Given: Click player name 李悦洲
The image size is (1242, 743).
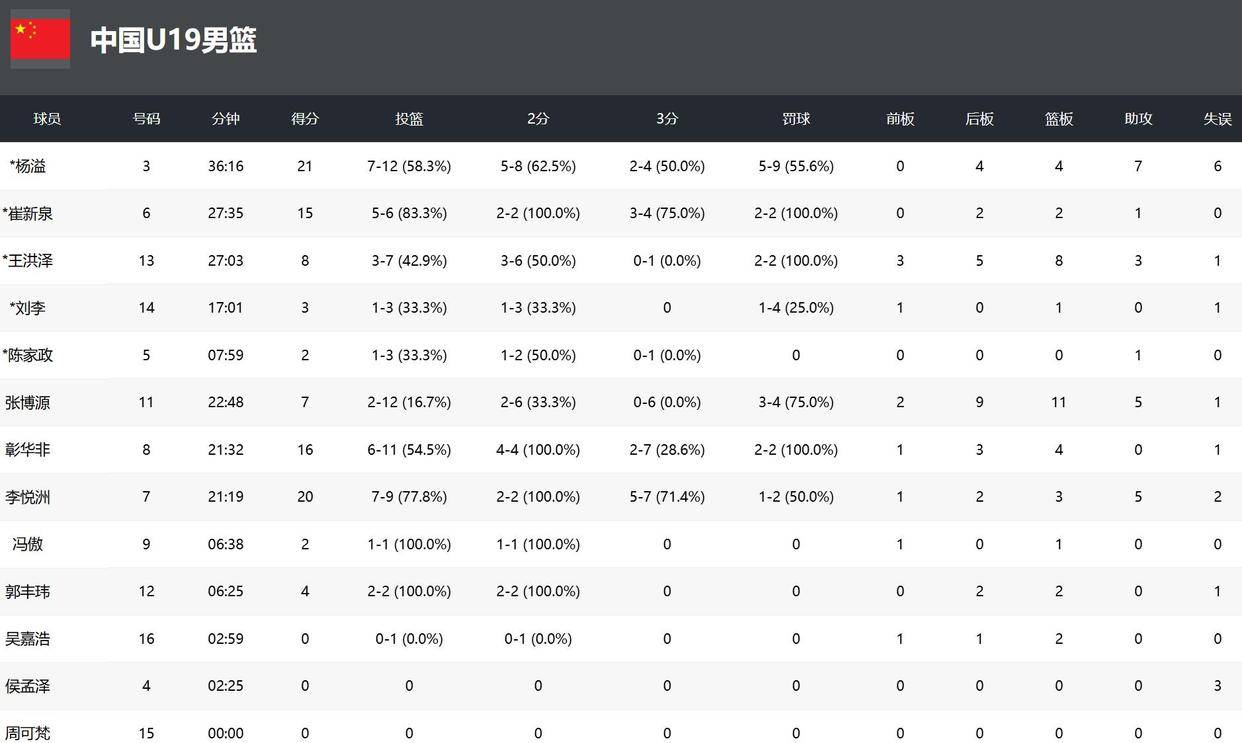Looking at the screenshot, I should (x=28, y=497).
